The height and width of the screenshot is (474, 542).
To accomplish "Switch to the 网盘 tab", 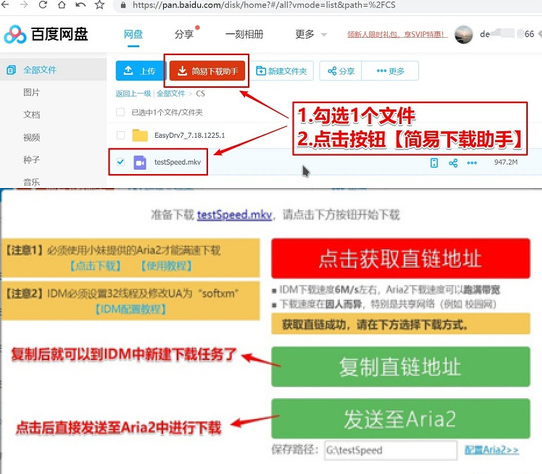I will tap(133, 34).
